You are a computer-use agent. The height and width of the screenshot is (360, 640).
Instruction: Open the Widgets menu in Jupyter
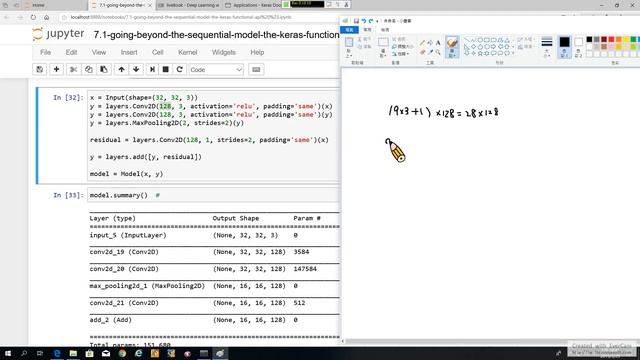point(223,52)
